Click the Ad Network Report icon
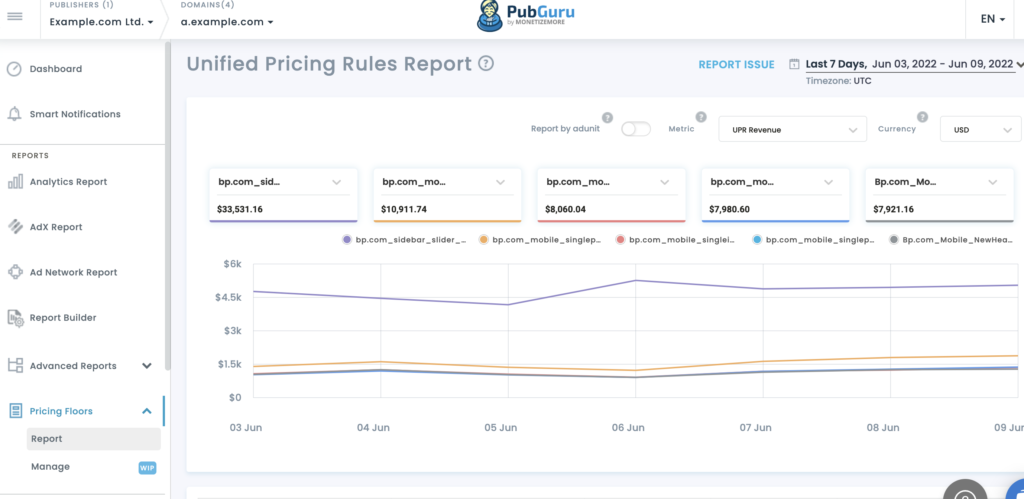This screenshot has width=1024, height=499. coord(15,272)
